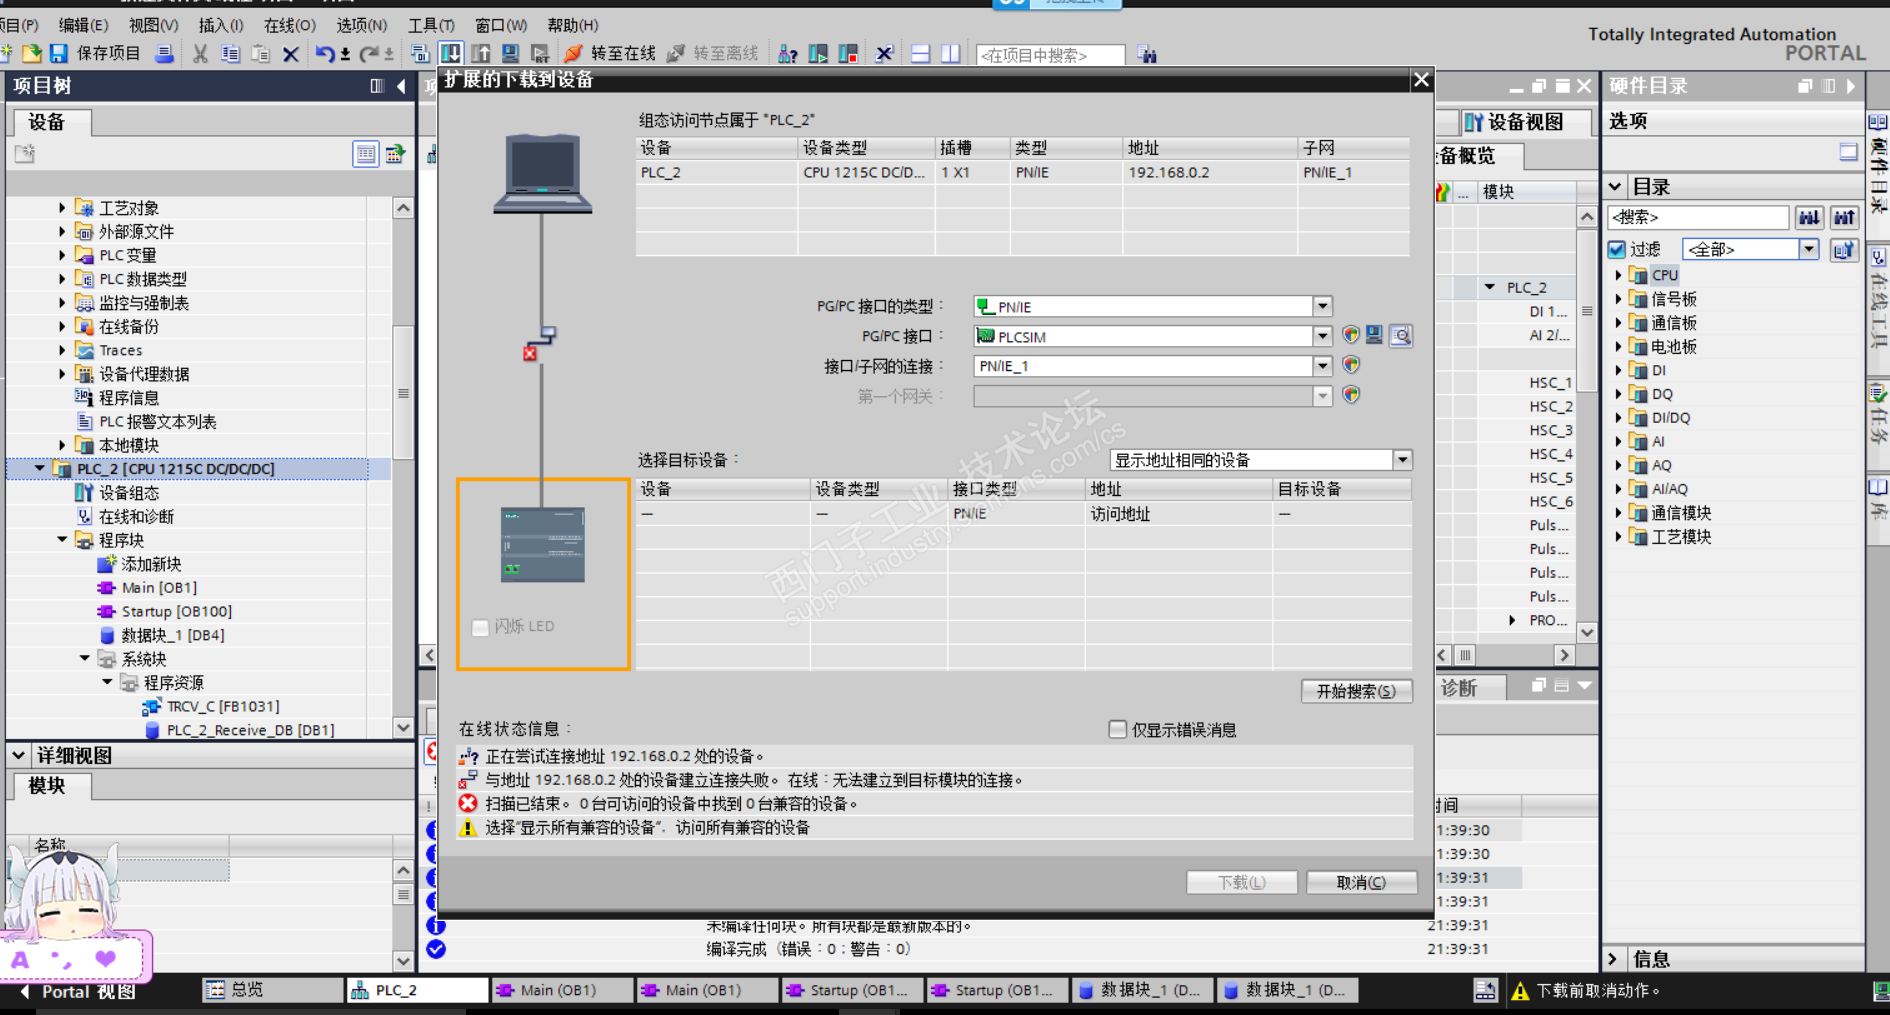1890x1015 pixels.
Task: Click the 保存项目 button label
Action: 109,53
